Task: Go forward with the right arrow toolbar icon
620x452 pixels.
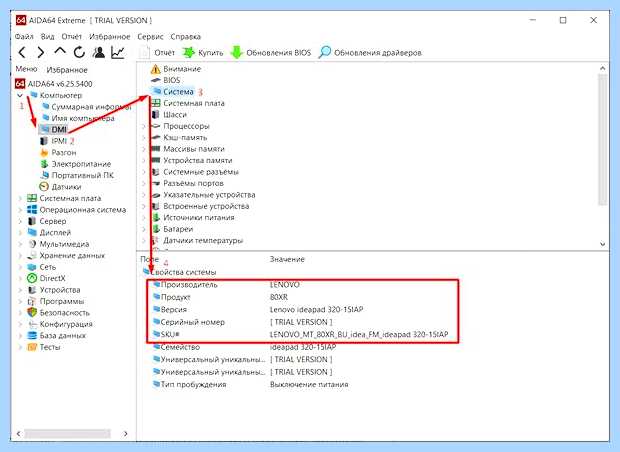Action: tap(41, 52)
